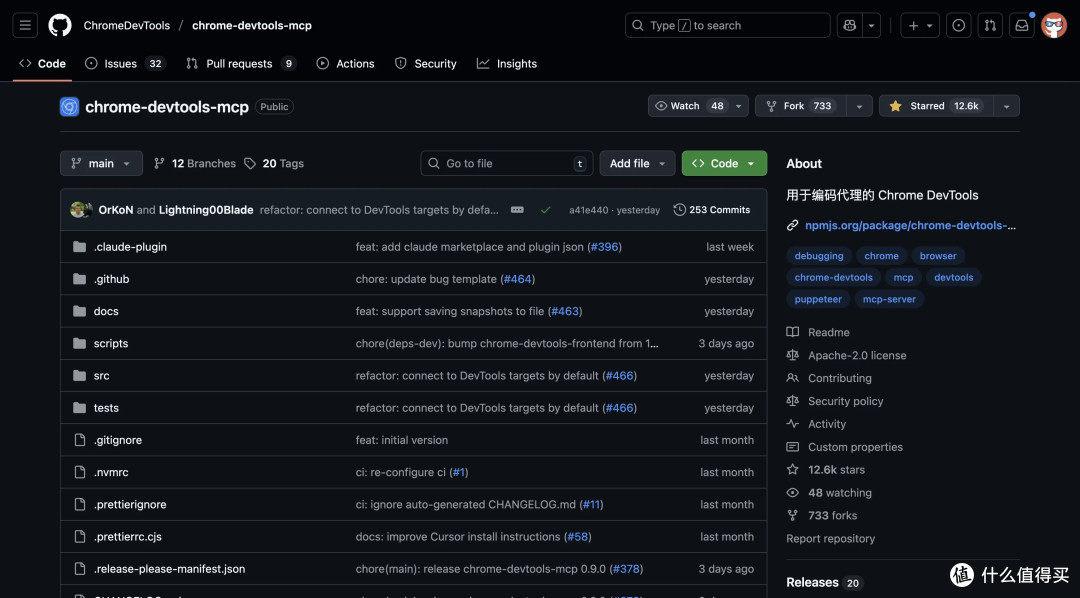The height and width of the screenshot is (598, 1080).
Task: Open the docs folder
Action: coord(106,311)
